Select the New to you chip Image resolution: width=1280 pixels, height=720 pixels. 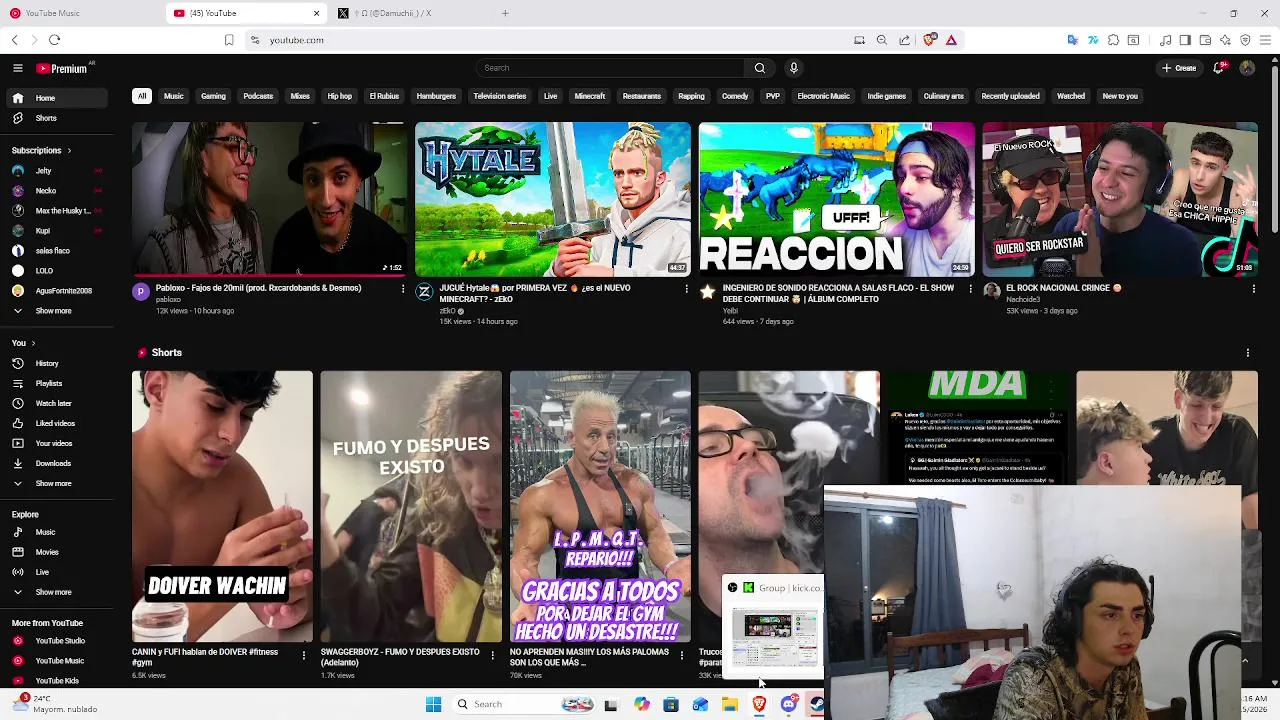tap(1120, 96)
